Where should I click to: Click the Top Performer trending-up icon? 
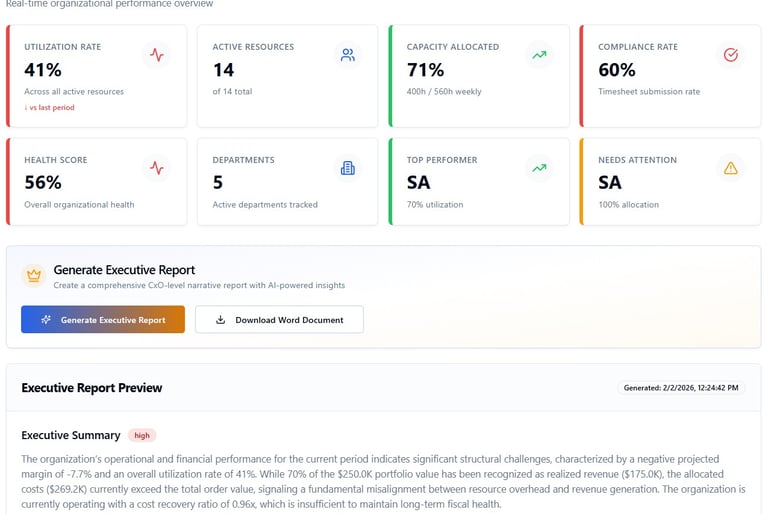click(540, 168)
